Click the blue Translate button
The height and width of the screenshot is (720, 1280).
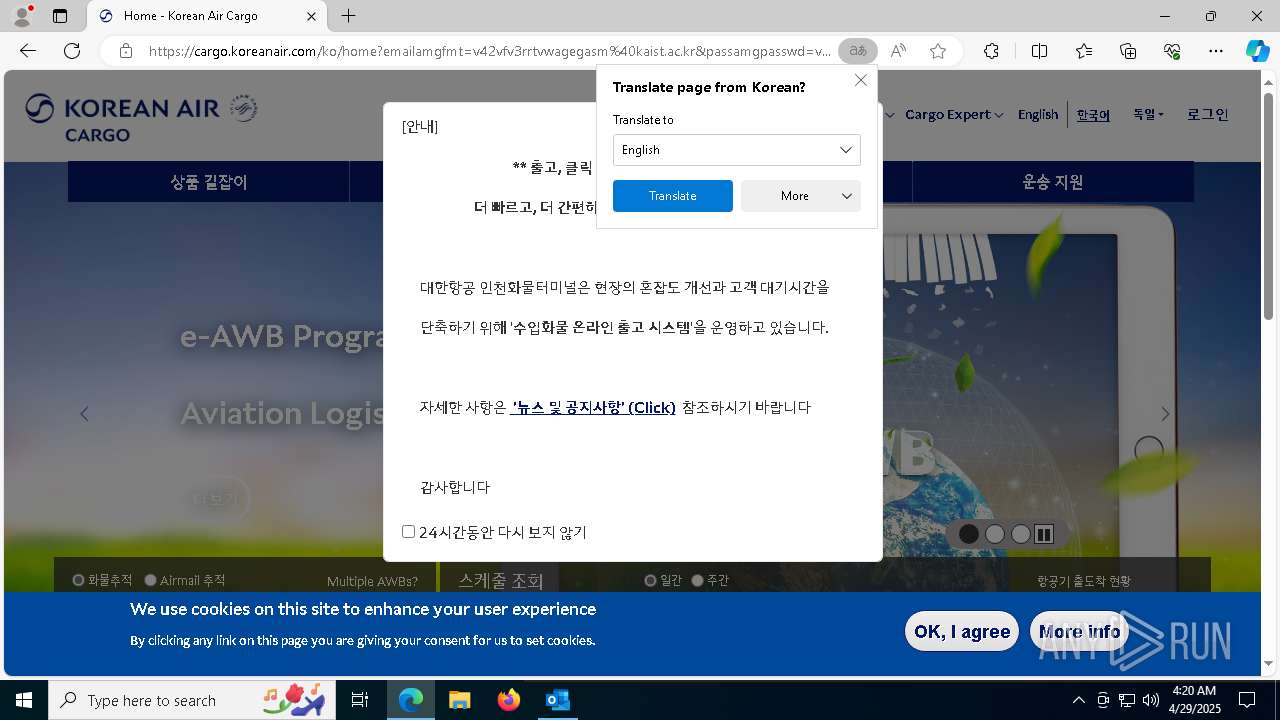coord(673,196)
